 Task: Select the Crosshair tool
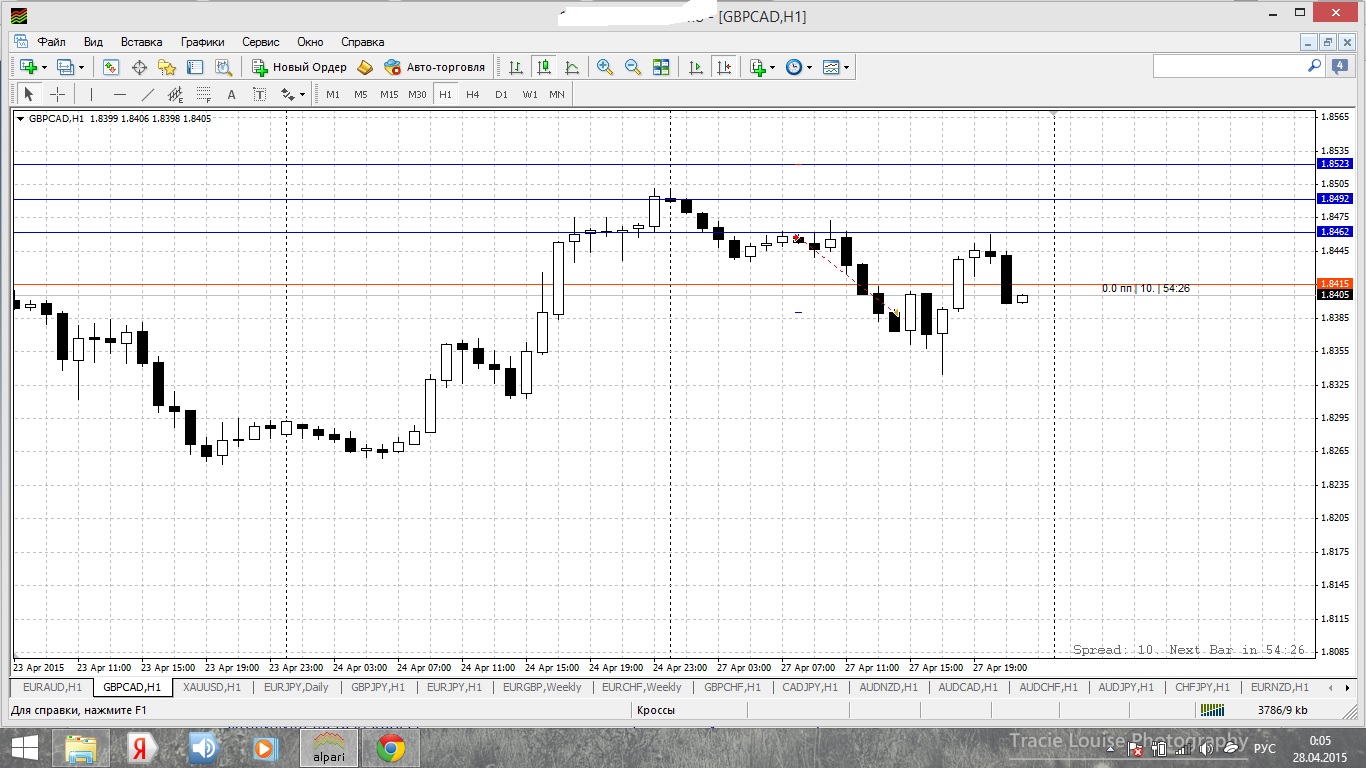click(58, 94)
